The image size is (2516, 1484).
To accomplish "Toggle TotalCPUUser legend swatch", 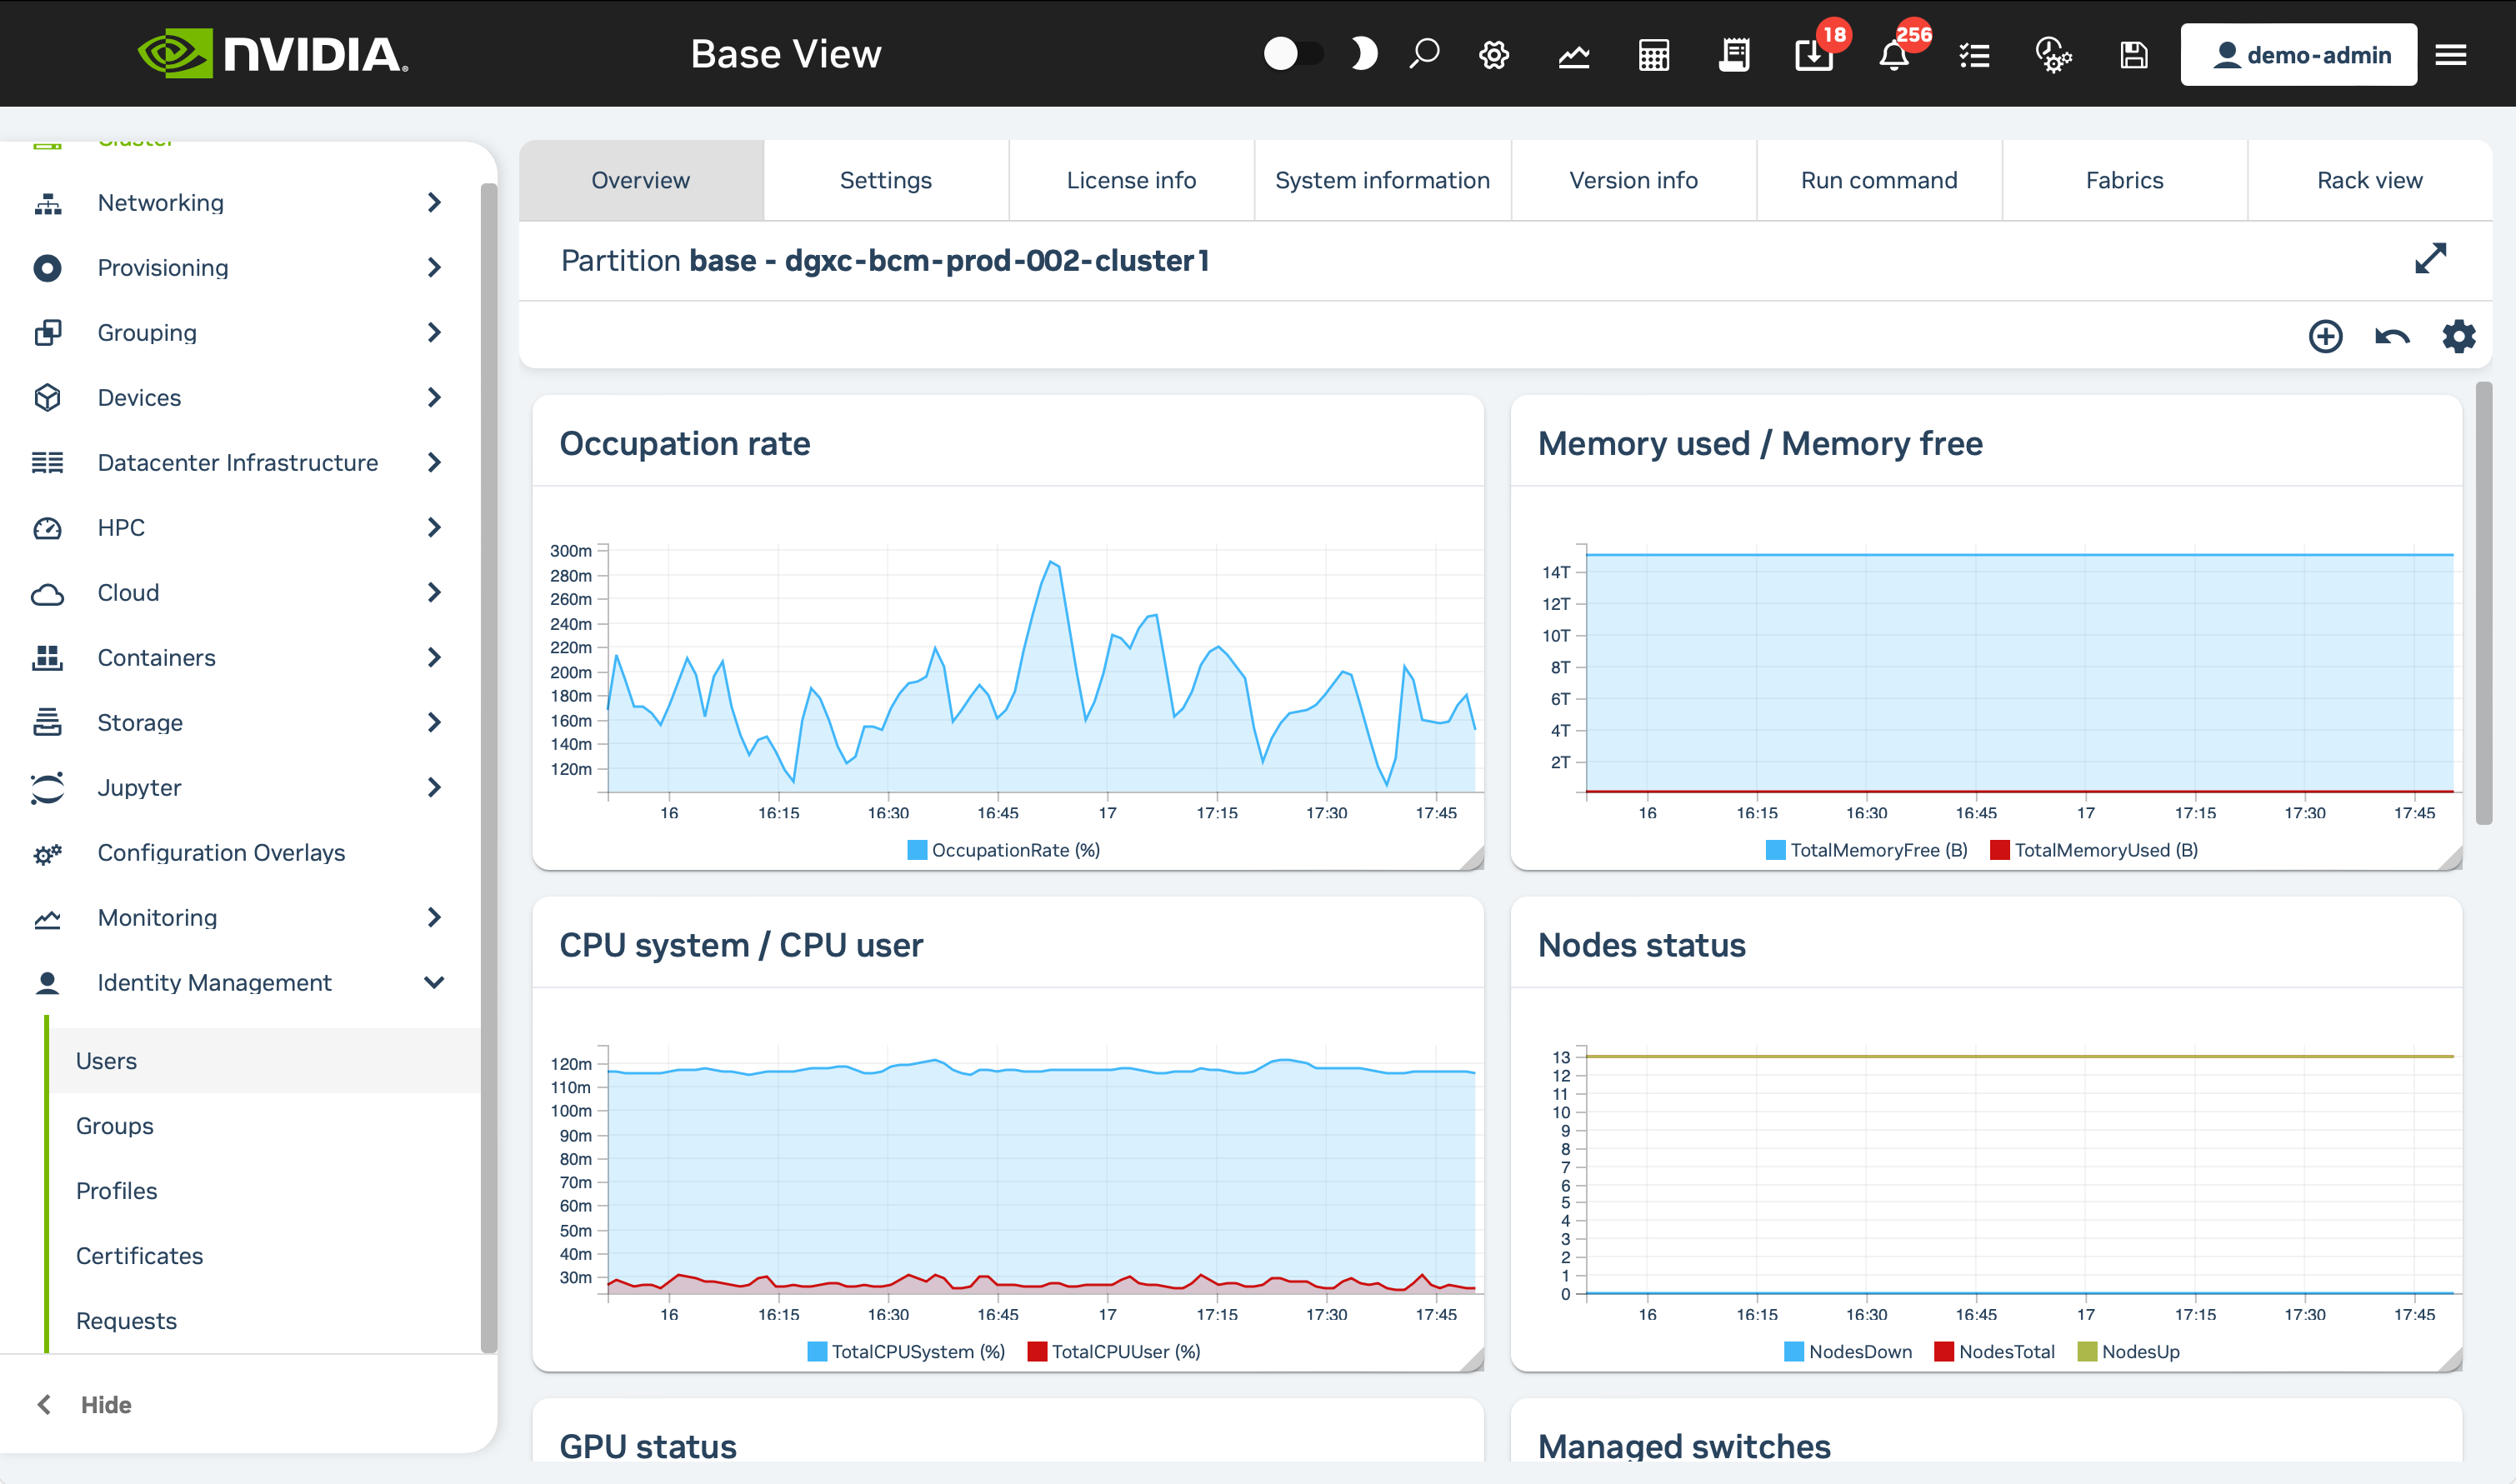I will click(1037, 1352).
